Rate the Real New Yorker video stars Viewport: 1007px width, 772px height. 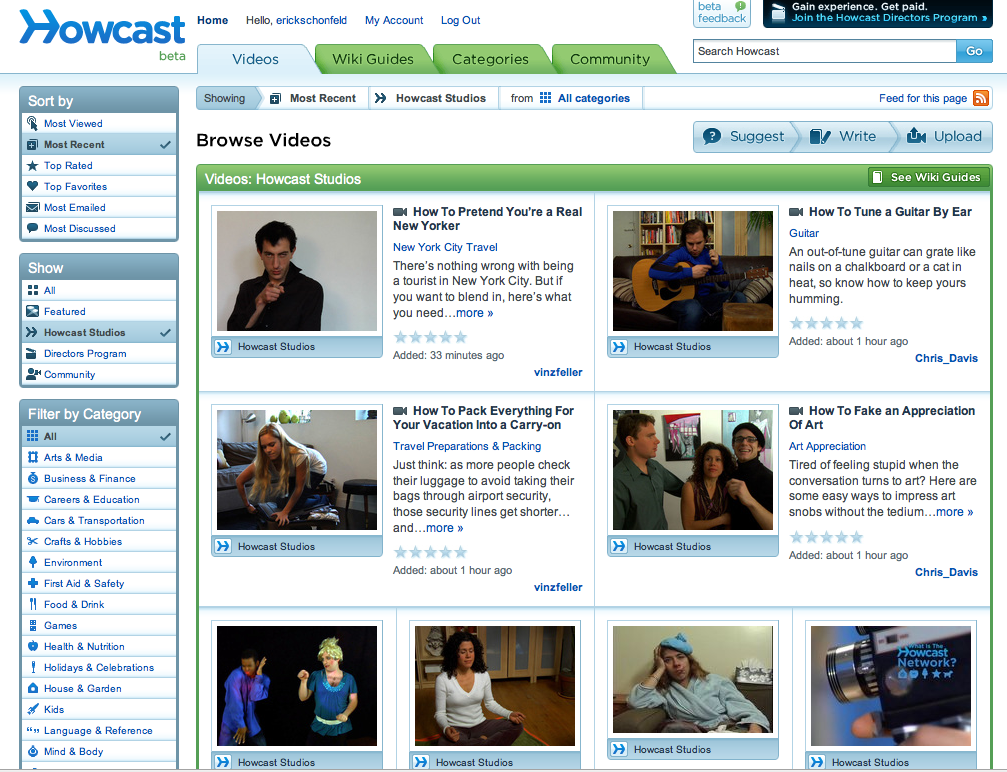(430, 337)
